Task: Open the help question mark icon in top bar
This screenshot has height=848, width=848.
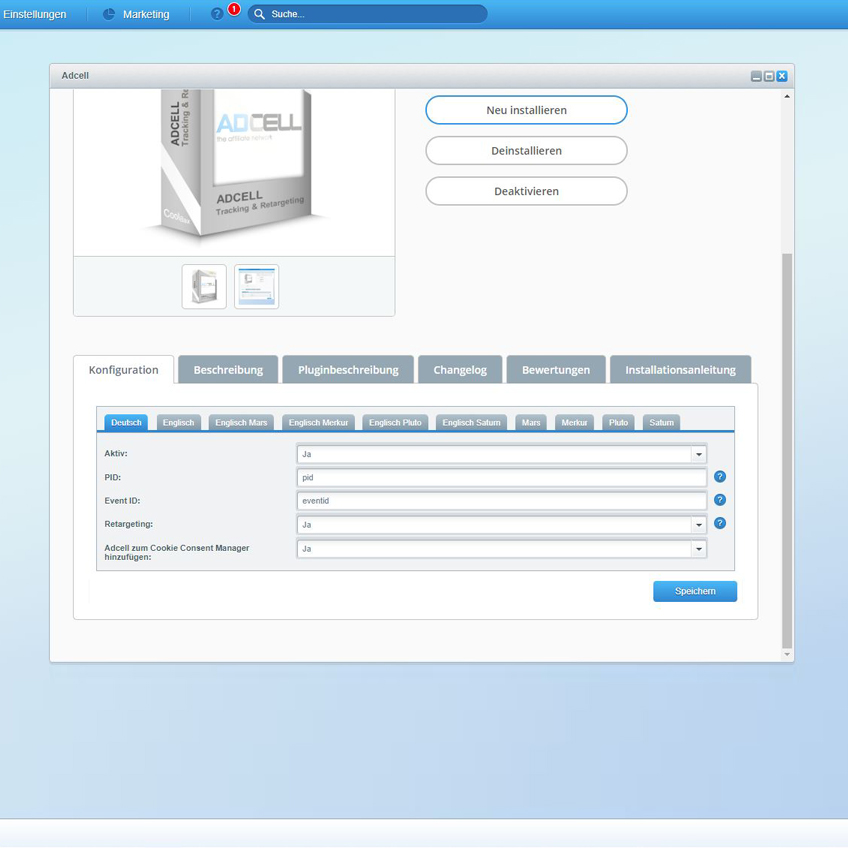Action: click(217, 14)
